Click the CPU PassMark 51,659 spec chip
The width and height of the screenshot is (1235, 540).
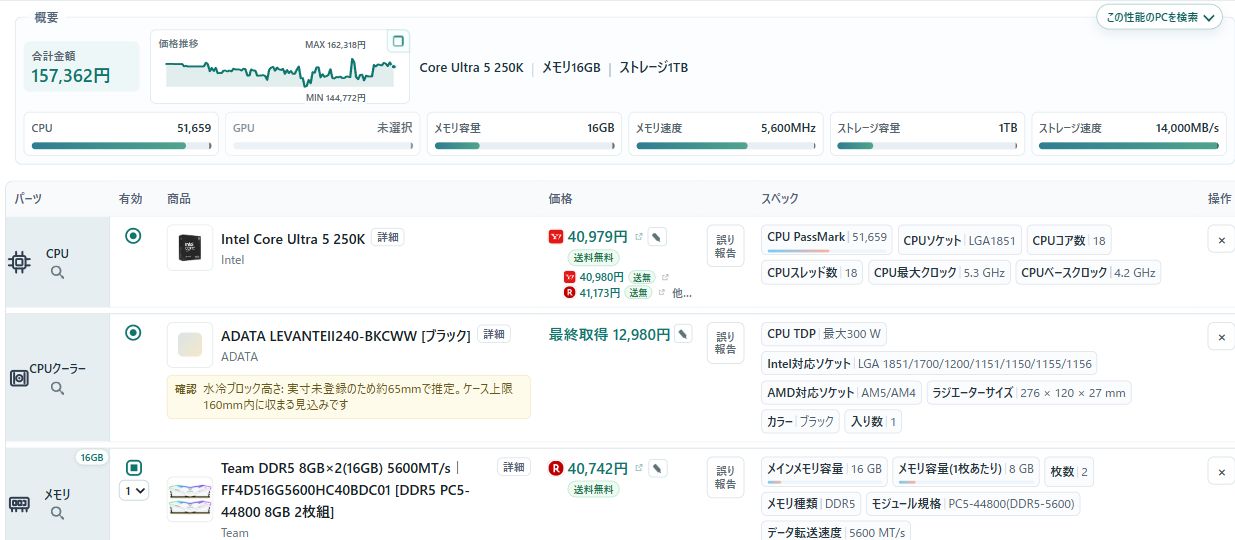click(827, 239)
